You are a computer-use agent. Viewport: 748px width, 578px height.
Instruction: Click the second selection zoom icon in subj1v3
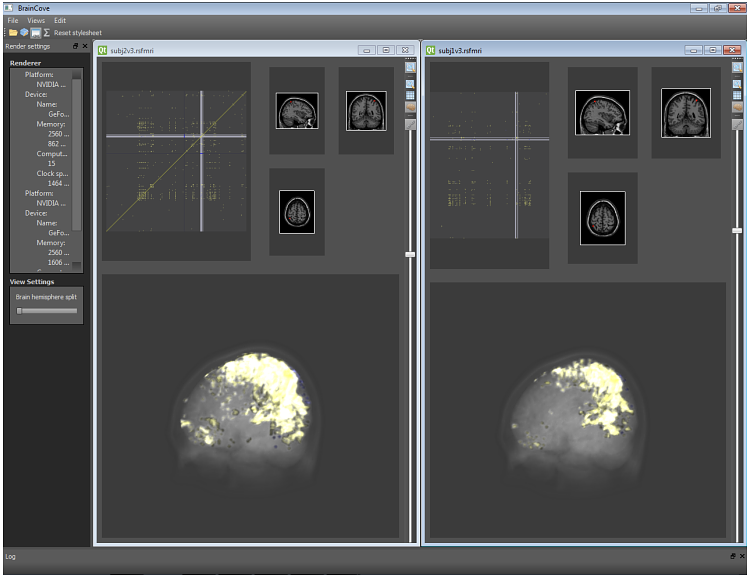click(x=737, y=84)
